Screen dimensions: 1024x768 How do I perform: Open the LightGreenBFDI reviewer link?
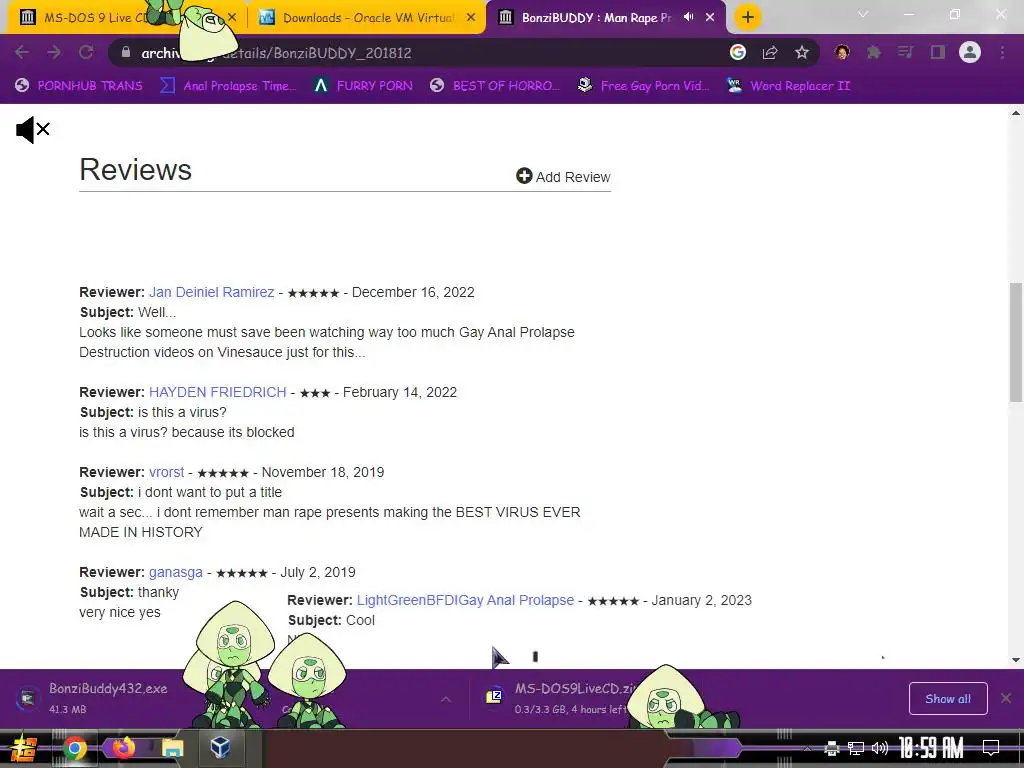[x=465, y=600]
